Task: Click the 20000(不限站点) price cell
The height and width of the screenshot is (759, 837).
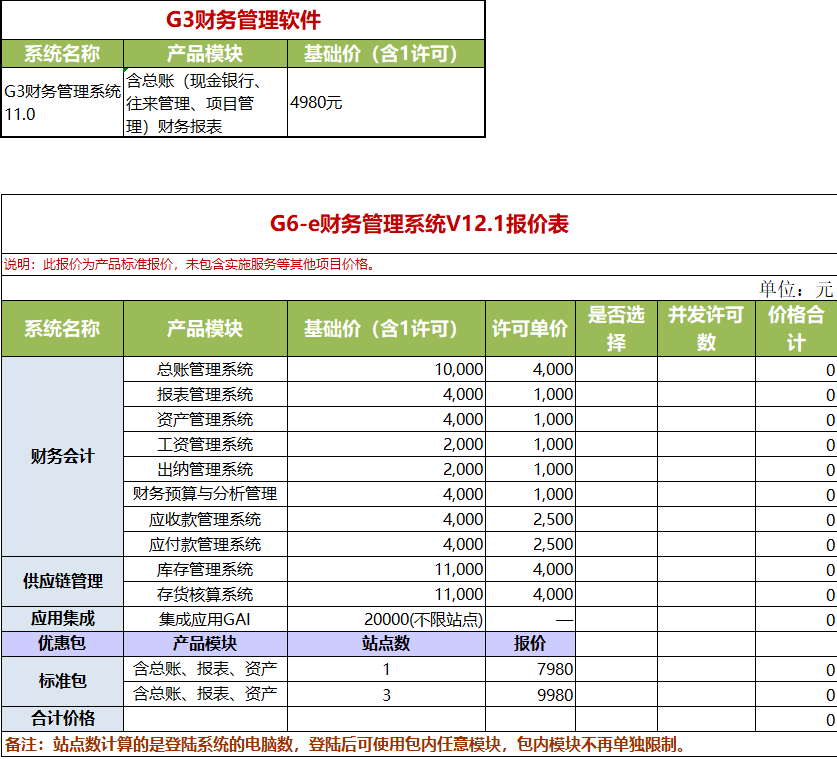Action: click(x=386, y=619)
